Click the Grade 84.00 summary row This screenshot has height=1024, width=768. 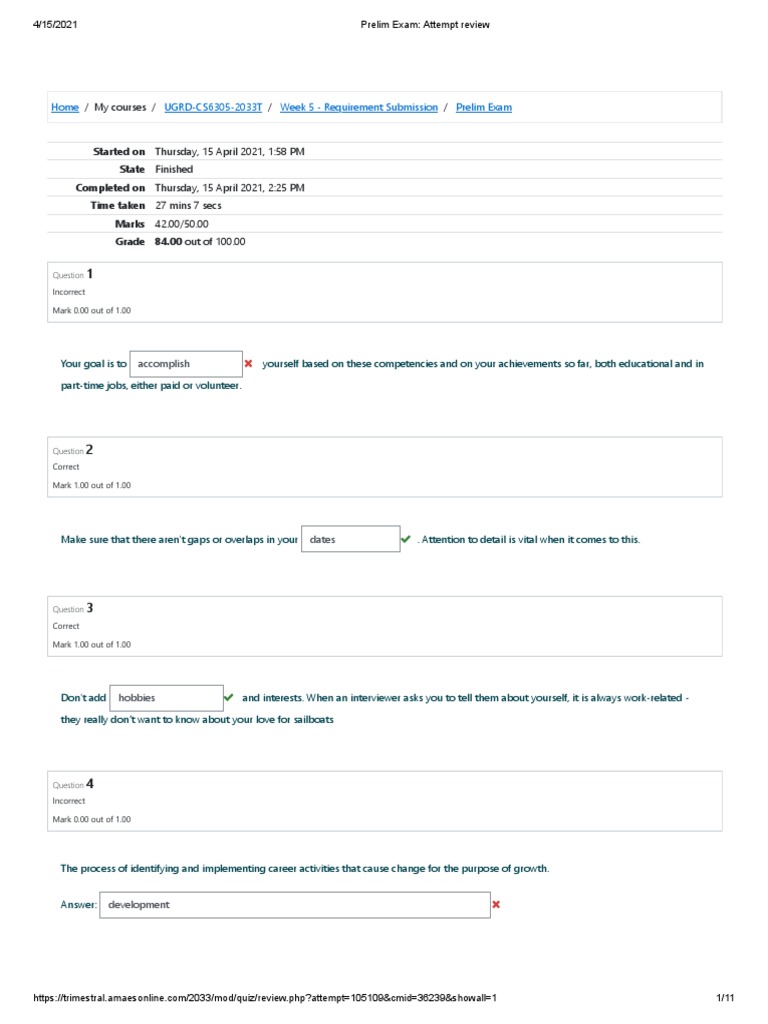(x=200, y=241)
